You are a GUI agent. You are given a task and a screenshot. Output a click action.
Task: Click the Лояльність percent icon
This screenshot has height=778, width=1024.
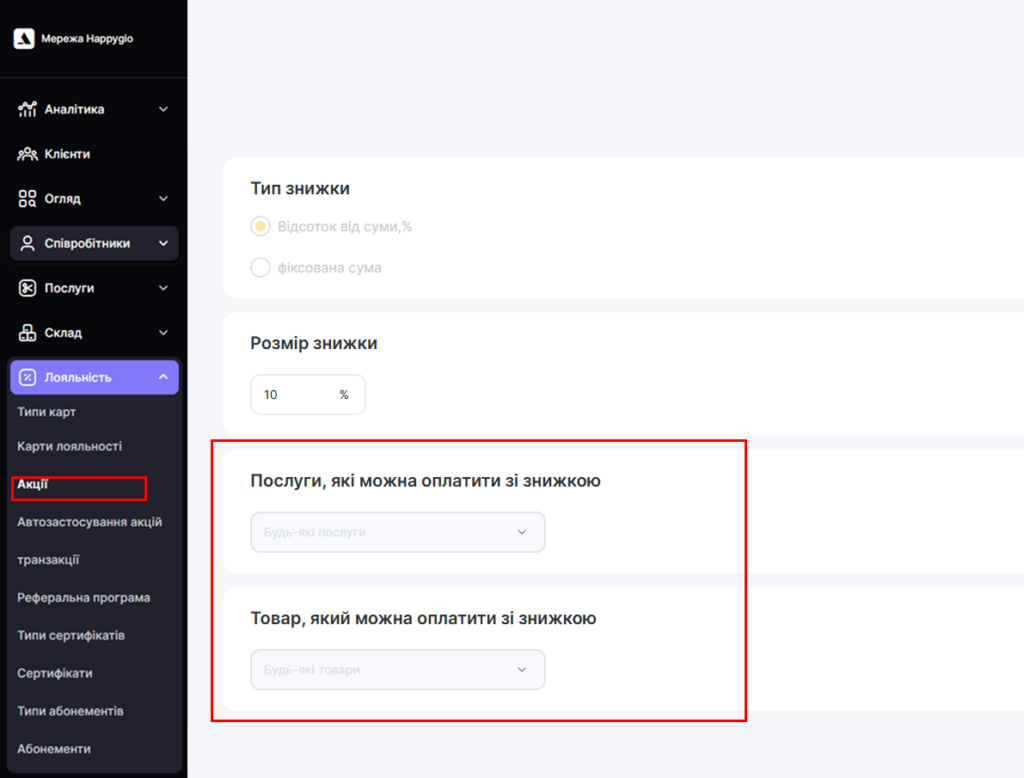(28, 377)
